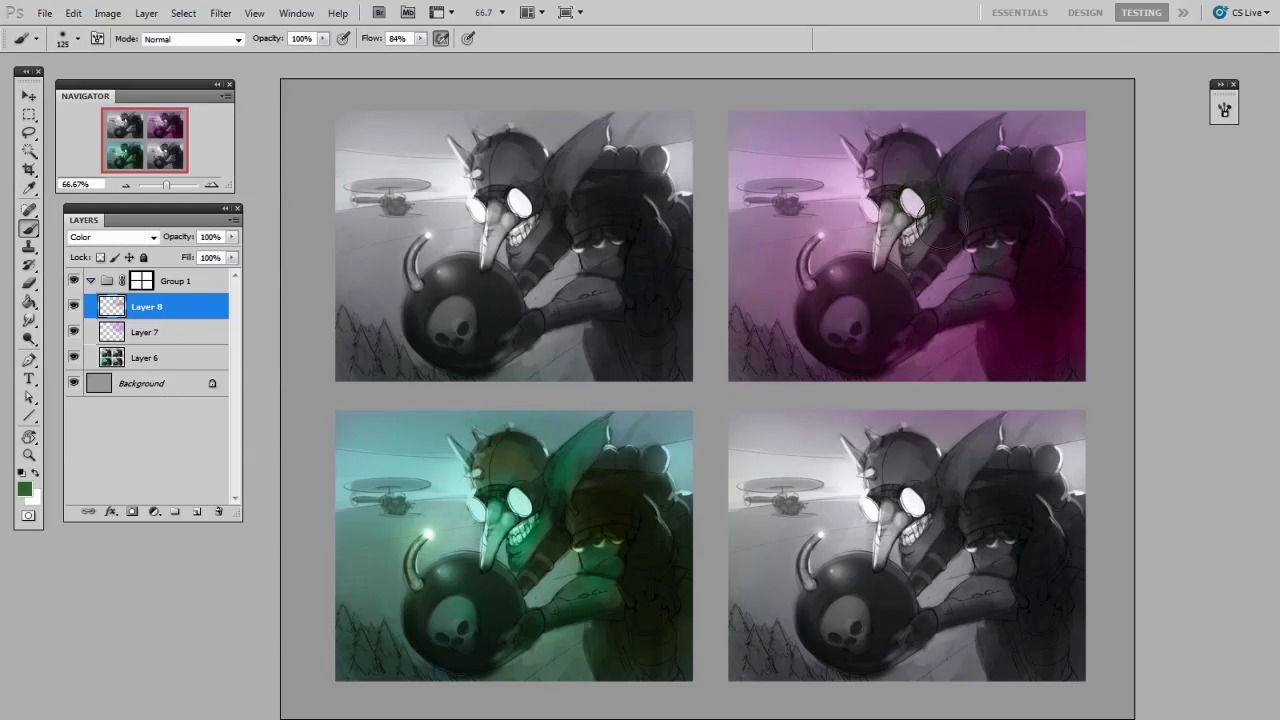
Task: Switch to ESSENTIALS workspace
Action: pyautogui.click(x=1019, y=12)
